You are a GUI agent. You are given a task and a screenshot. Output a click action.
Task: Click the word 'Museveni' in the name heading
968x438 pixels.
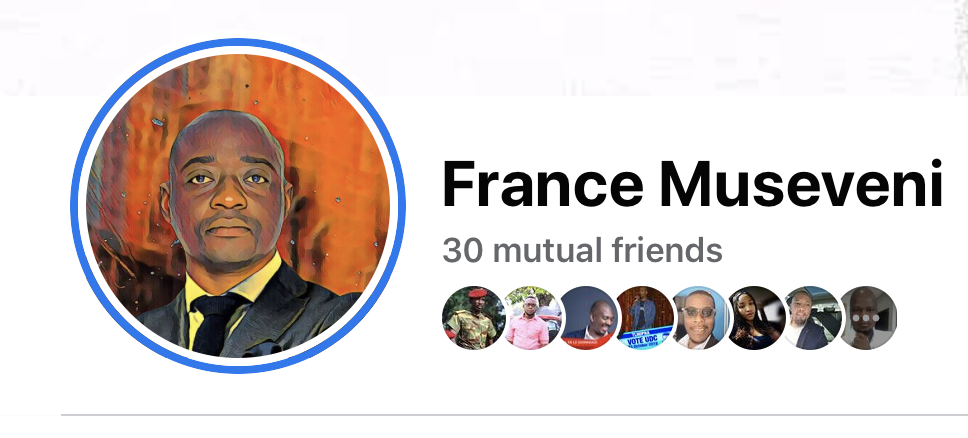click(801, 184)
